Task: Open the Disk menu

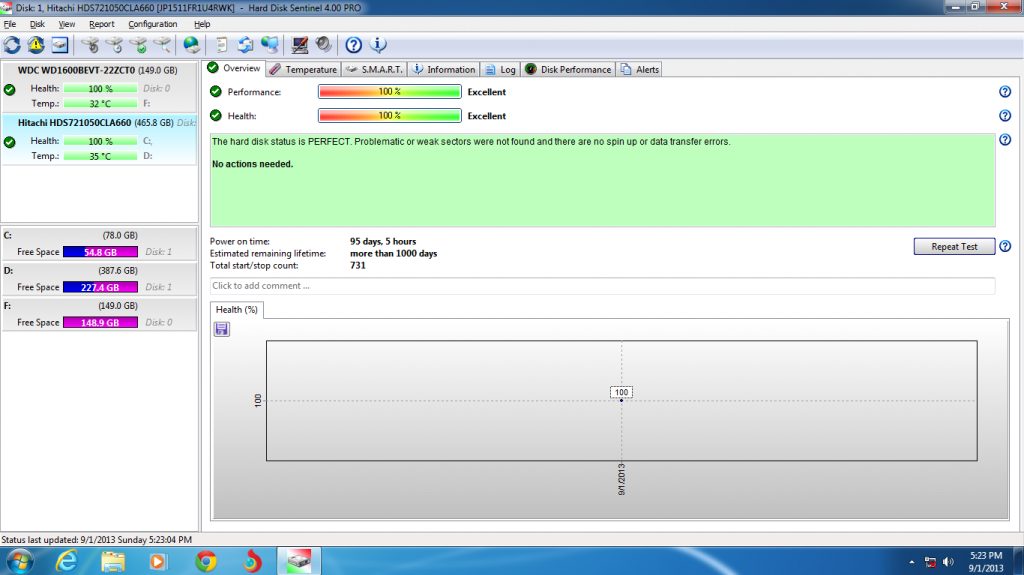Action: tap(37, 24)
